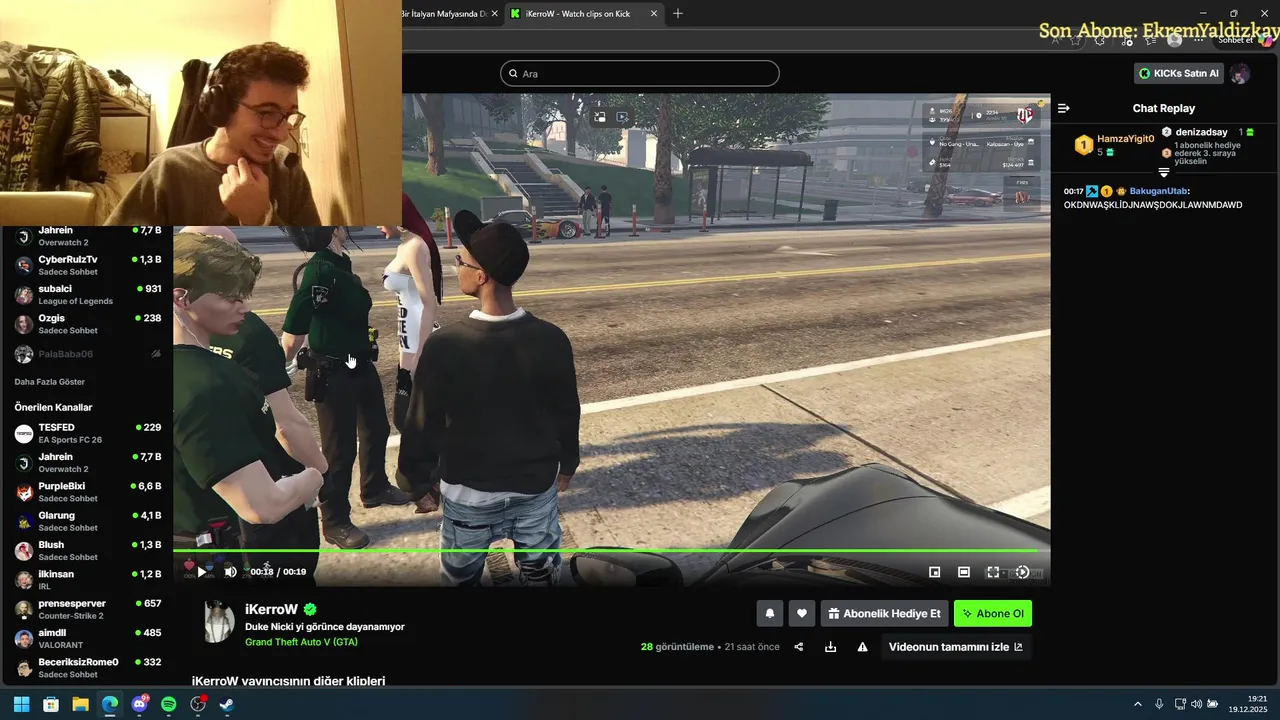Open Videonun tamamını izle link
This screenshot has width=1280, height=720.
955,647
